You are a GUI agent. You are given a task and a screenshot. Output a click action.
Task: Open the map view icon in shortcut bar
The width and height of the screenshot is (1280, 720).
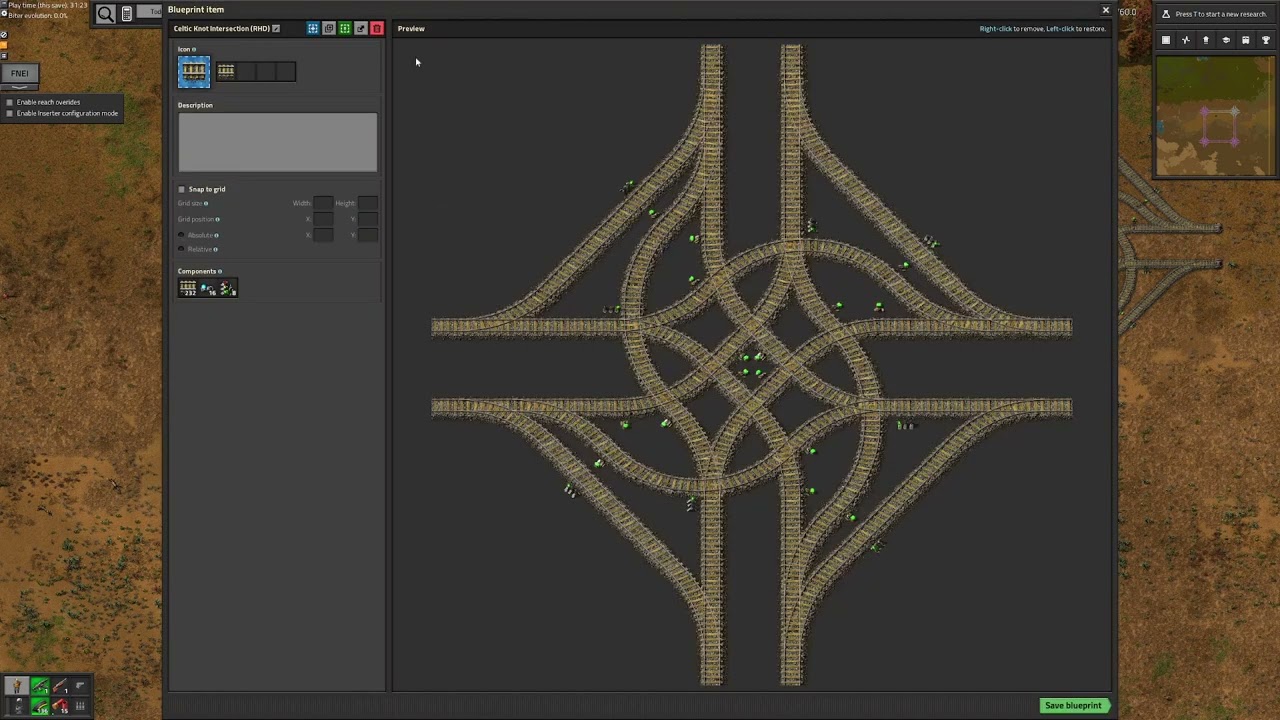(1166, 40)
